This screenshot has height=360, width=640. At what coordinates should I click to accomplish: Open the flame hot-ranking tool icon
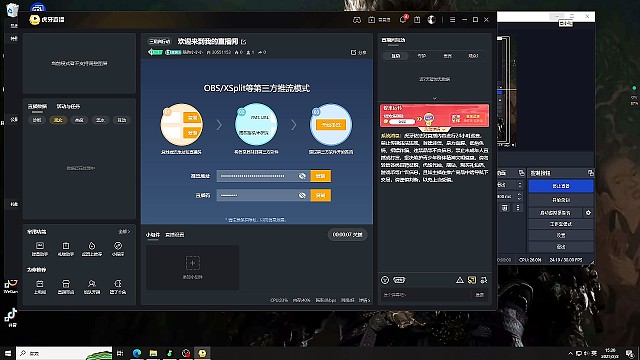click(92, 248)
